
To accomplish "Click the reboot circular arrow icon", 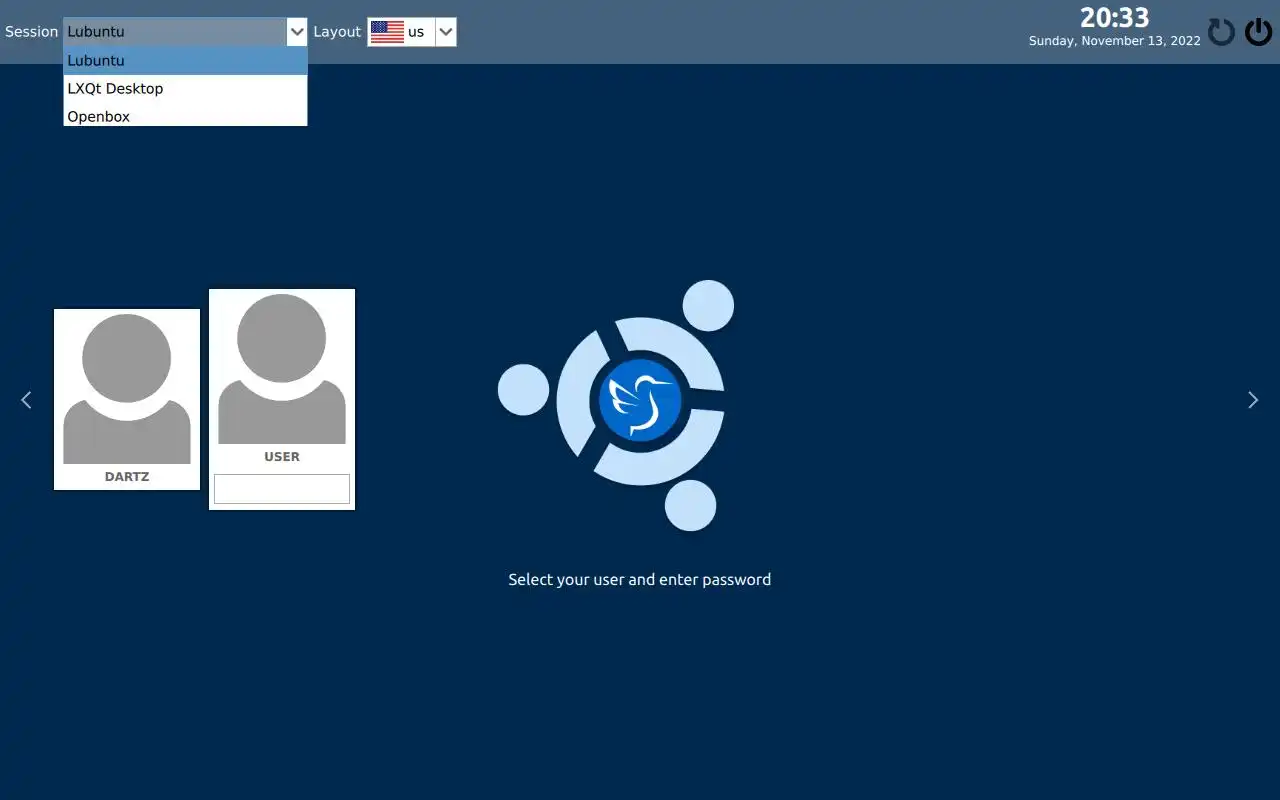I will tap(1221, 32).
